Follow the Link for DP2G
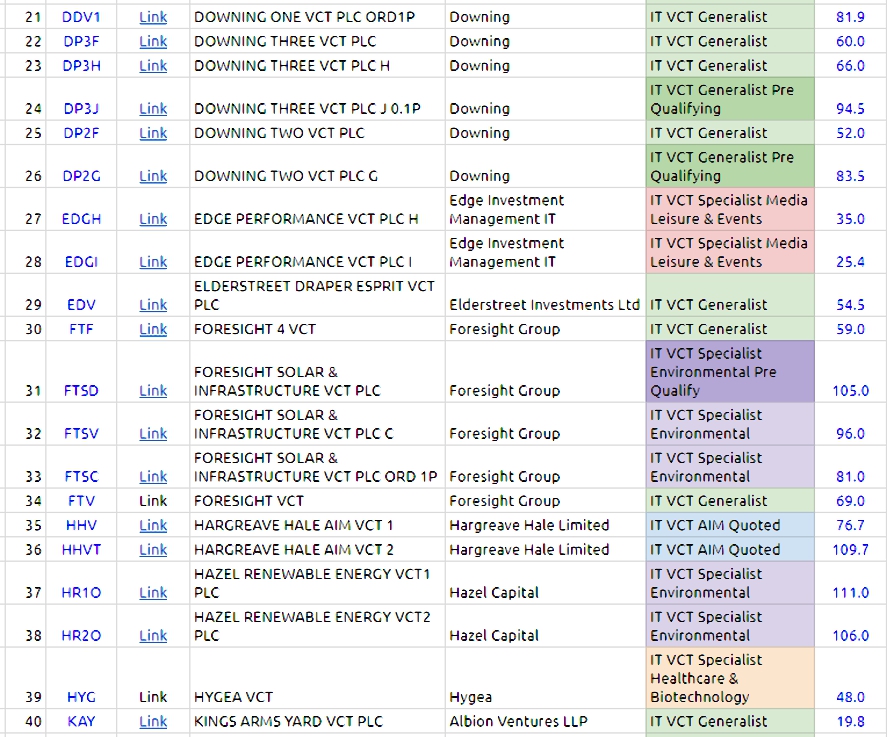887x737 pixels. (x=153, y=176)
